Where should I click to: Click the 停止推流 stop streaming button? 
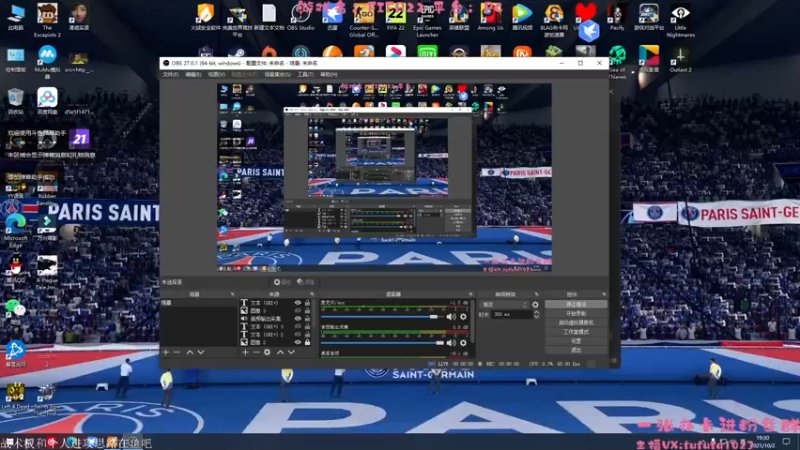pyautogui.click(x=576, y=304)
